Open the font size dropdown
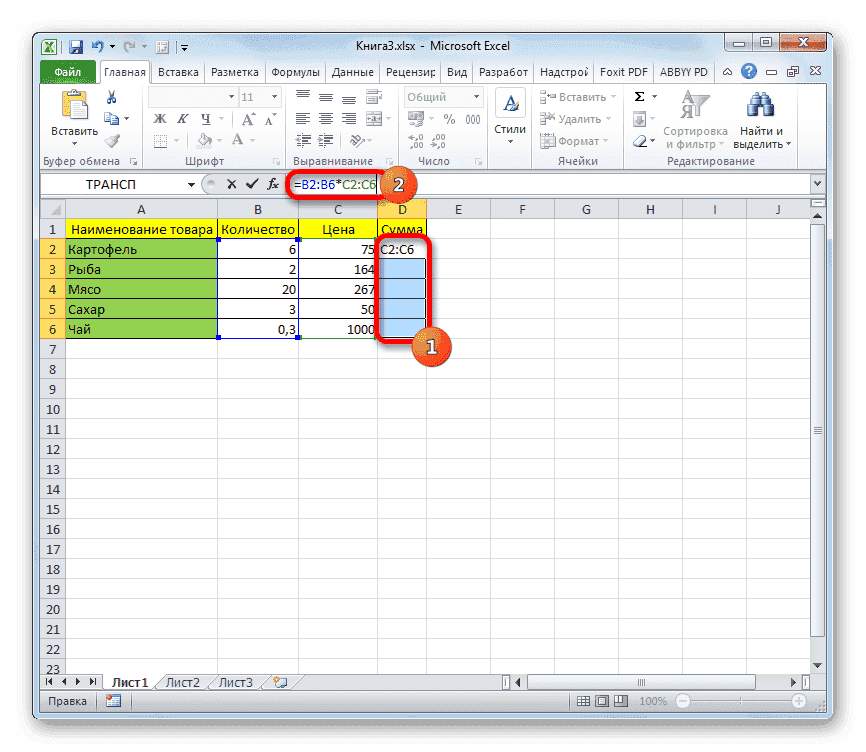 click(273, 96)
